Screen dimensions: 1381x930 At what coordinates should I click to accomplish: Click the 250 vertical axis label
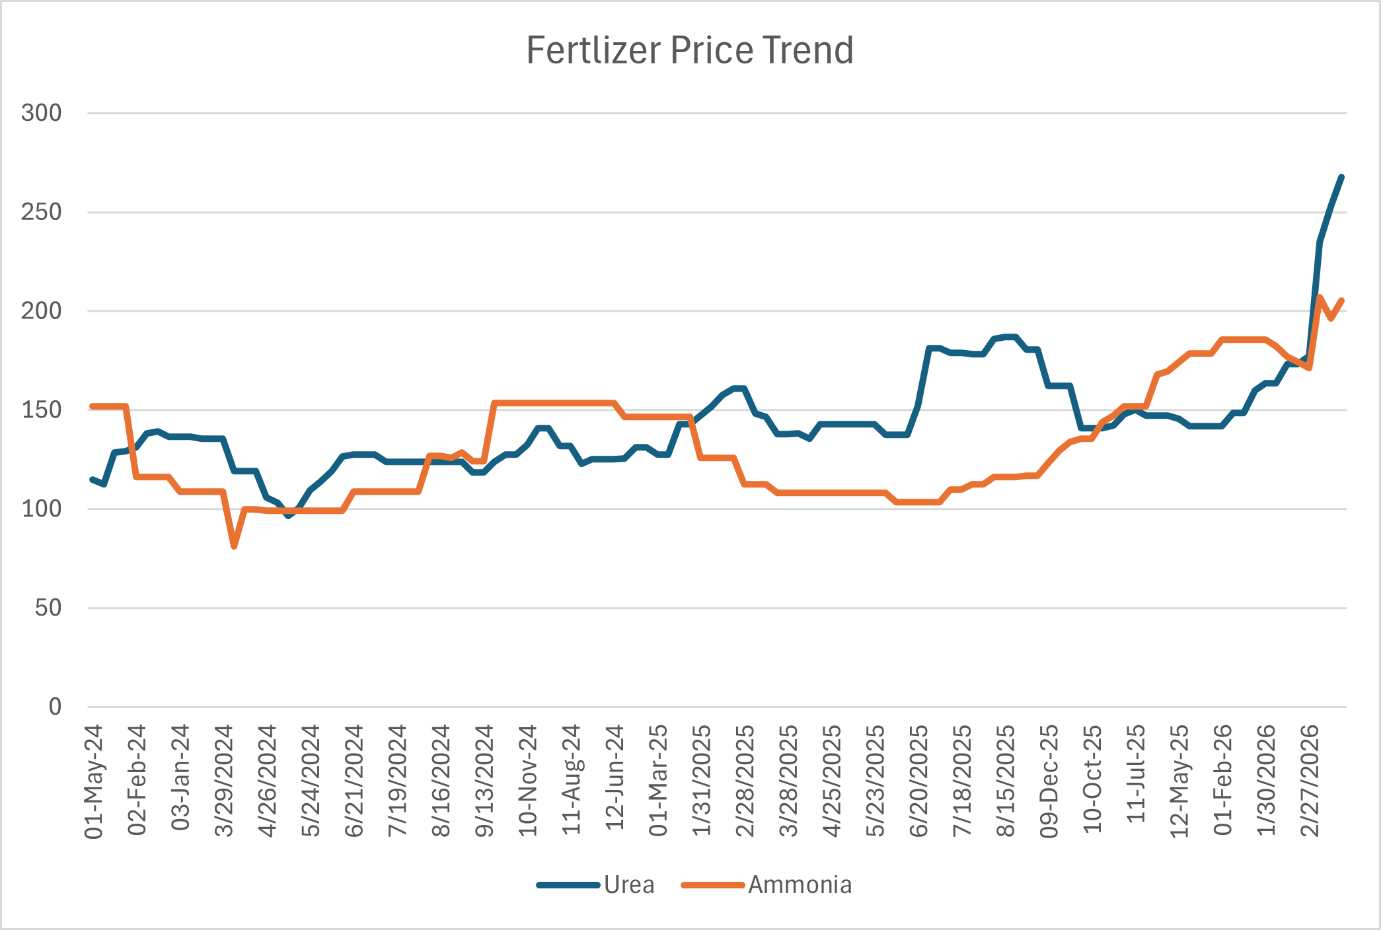tap(41, 212)
